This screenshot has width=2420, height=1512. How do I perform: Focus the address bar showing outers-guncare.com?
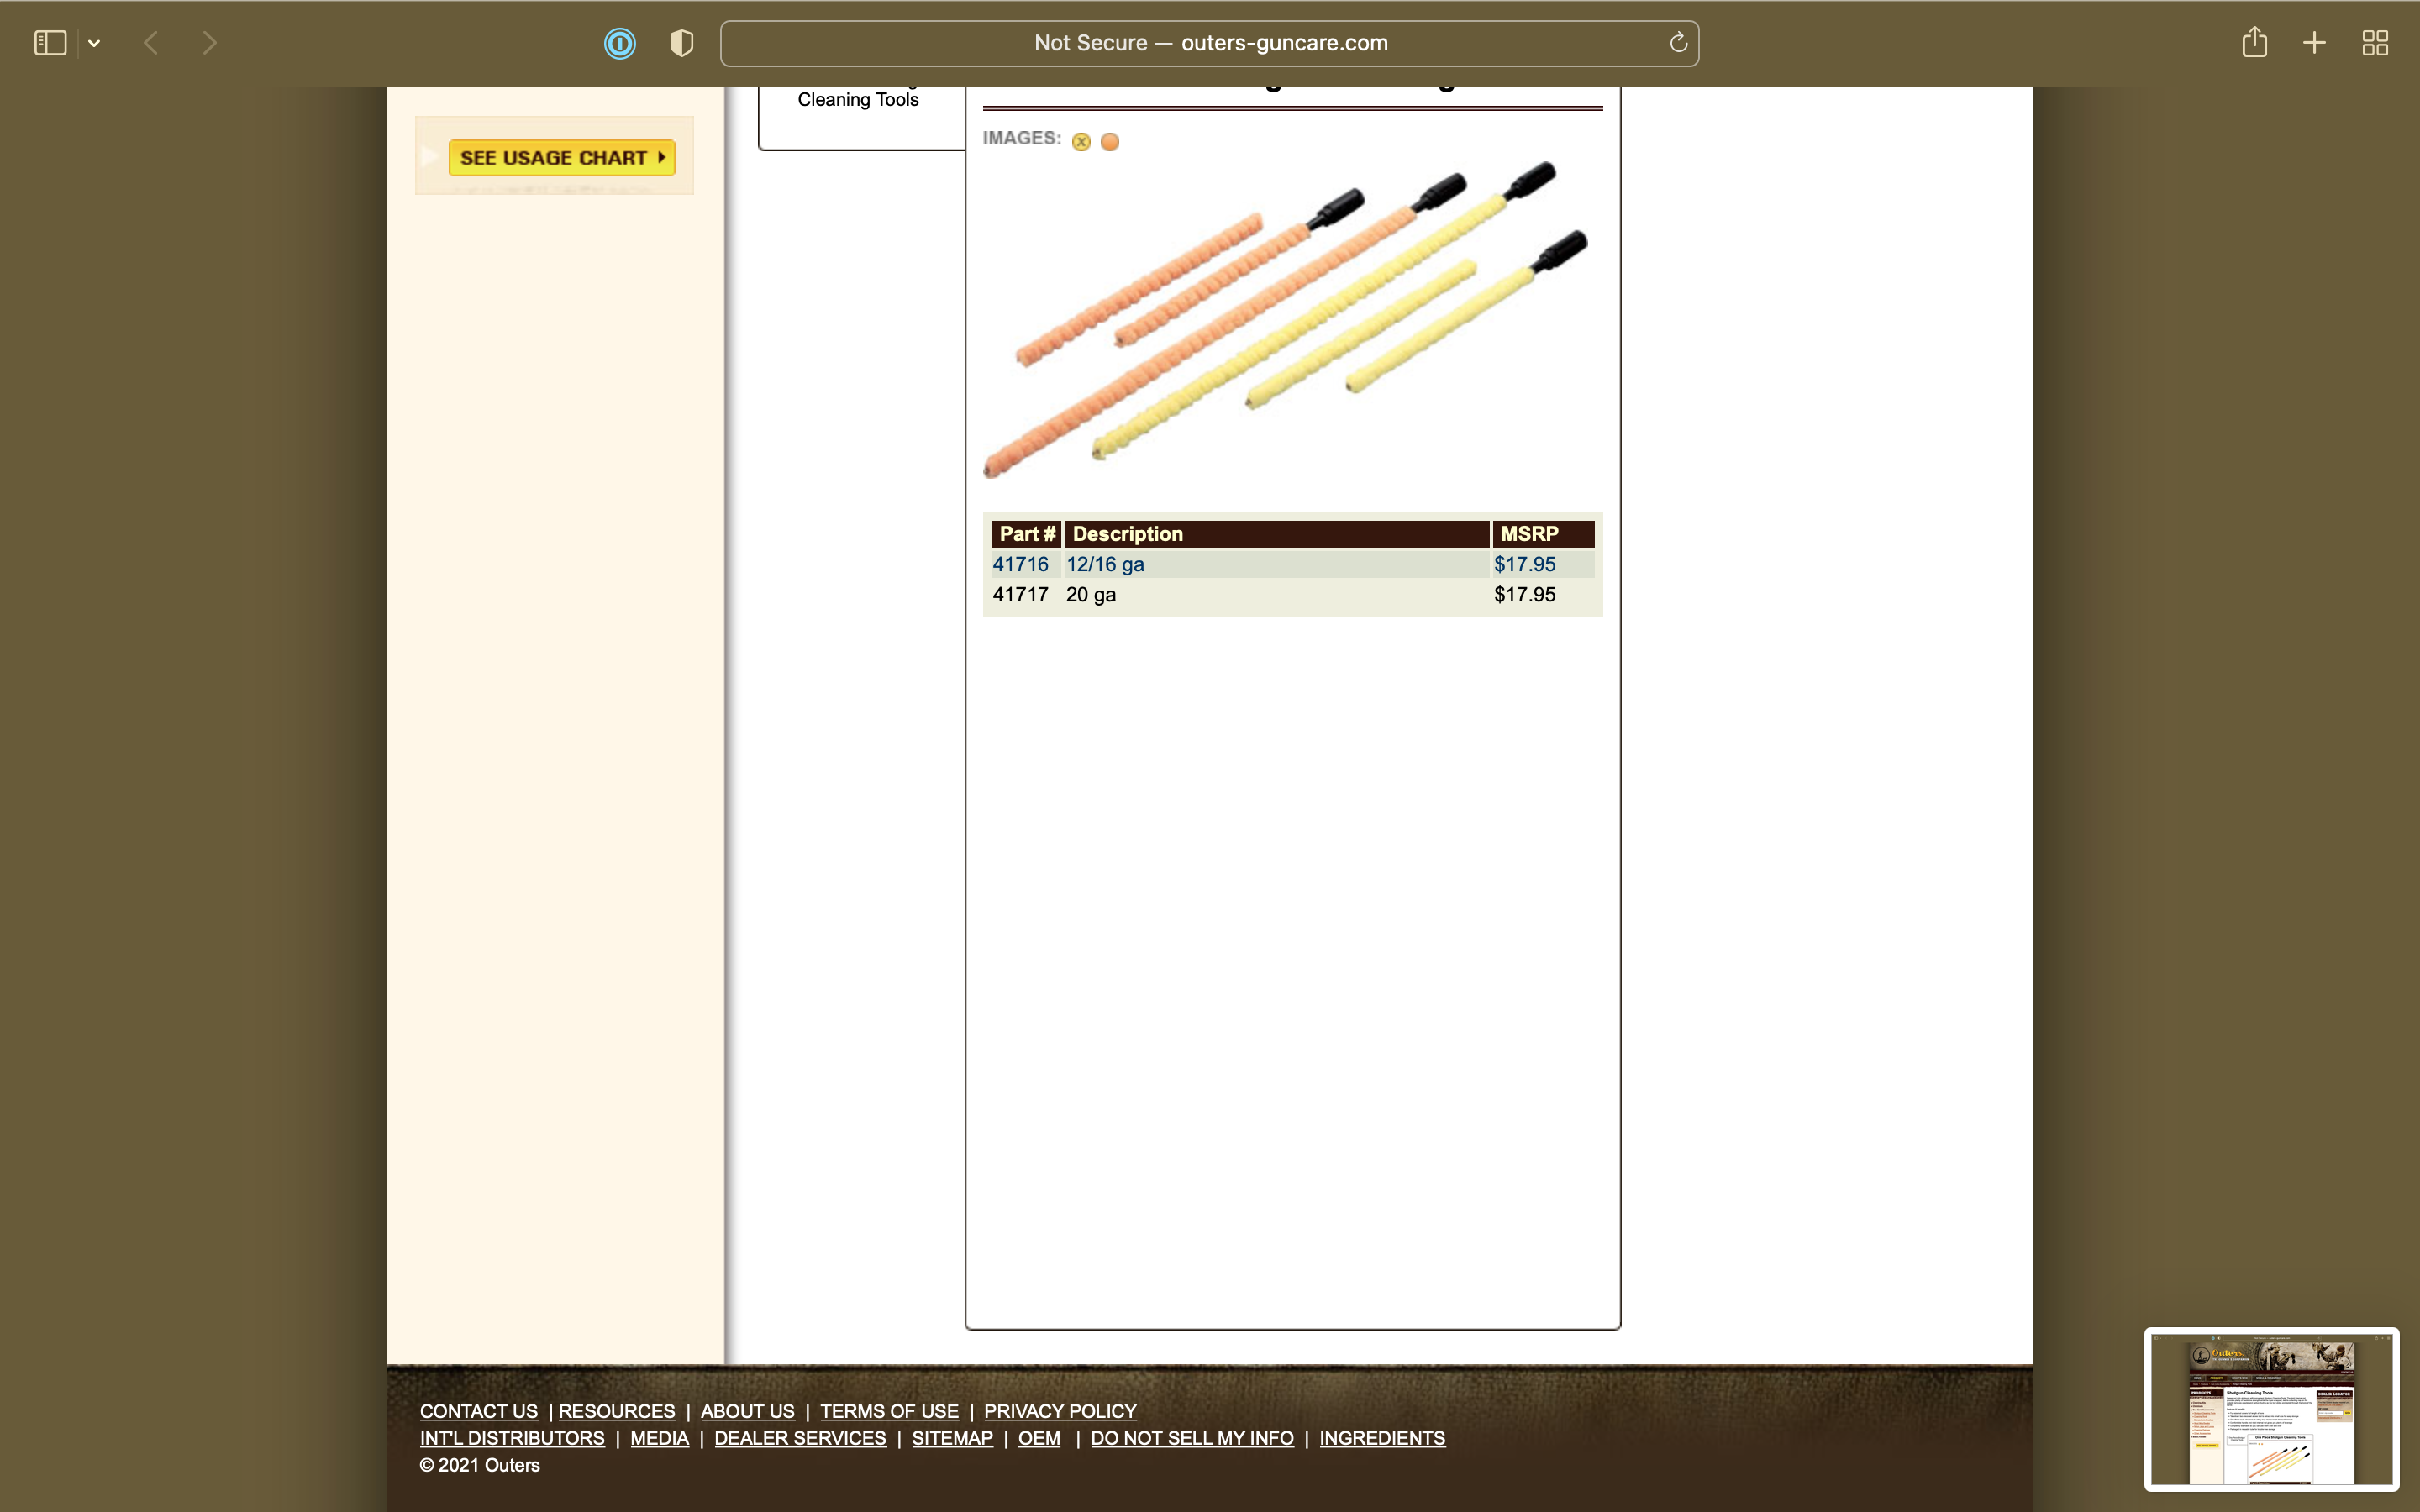(x=1209, y=43)
